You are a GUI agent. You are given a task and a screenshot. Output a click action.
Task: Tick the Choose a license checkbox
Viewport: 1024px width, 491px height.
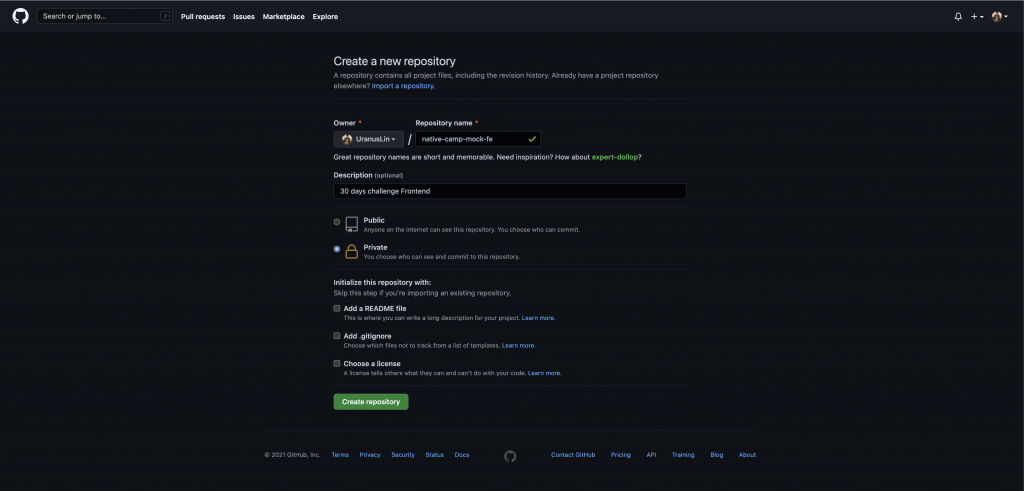[337, 364]
